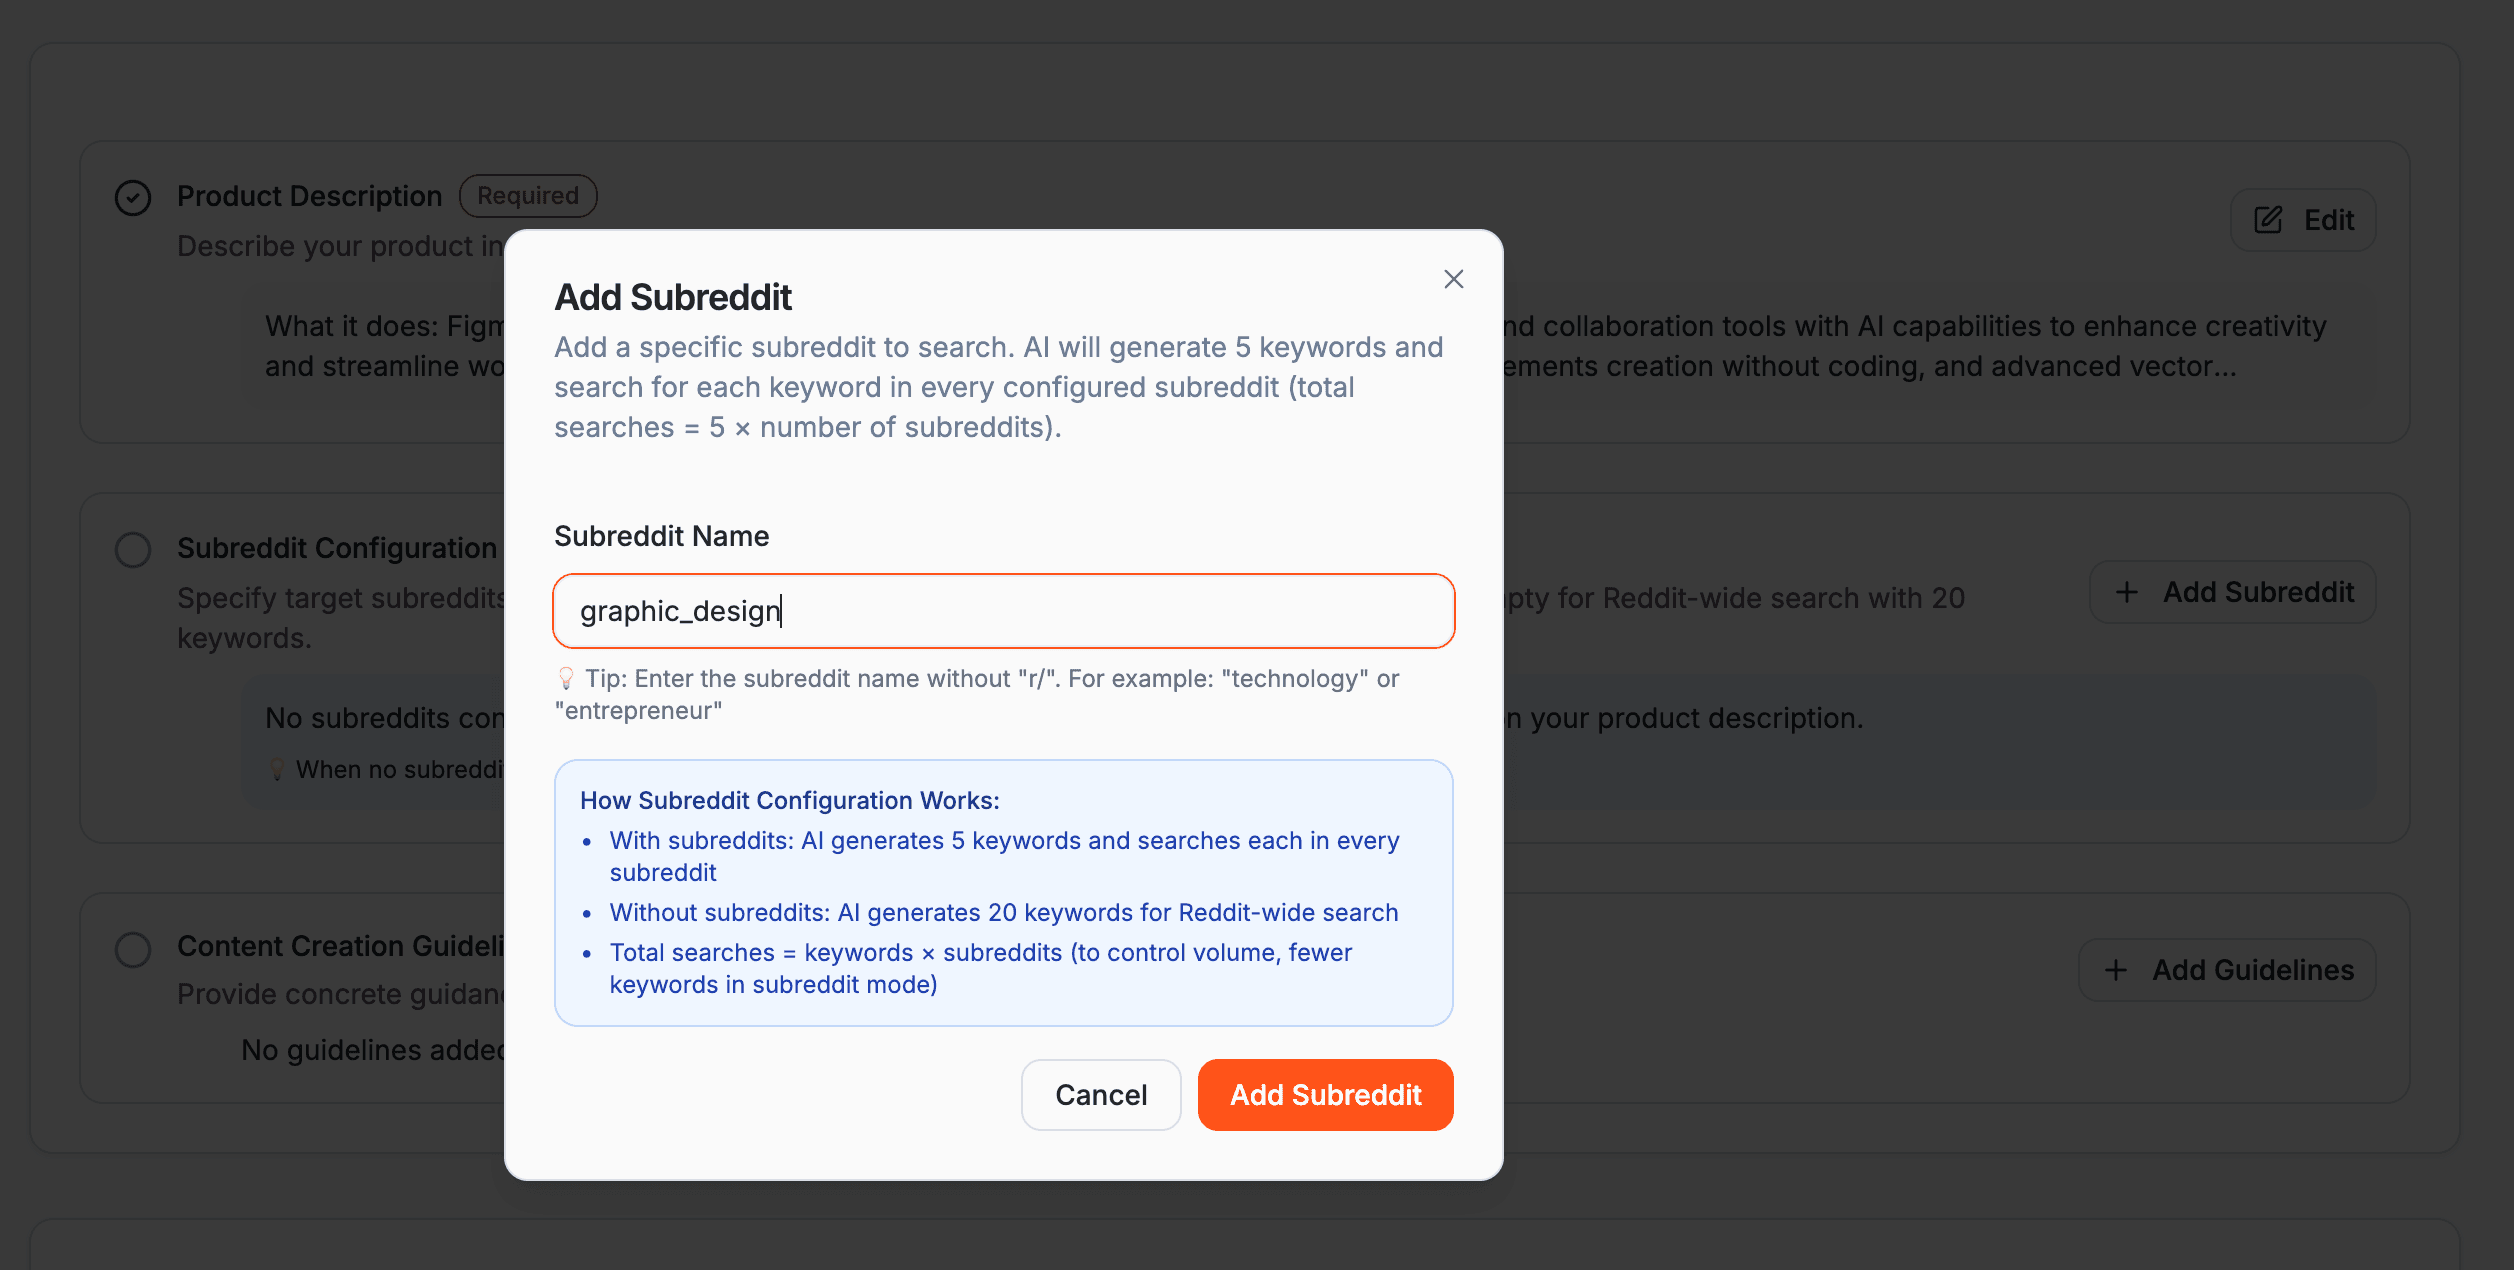Click the orange Add Subreddit button
2514x1270 pixels.
coord(1325,1094)
